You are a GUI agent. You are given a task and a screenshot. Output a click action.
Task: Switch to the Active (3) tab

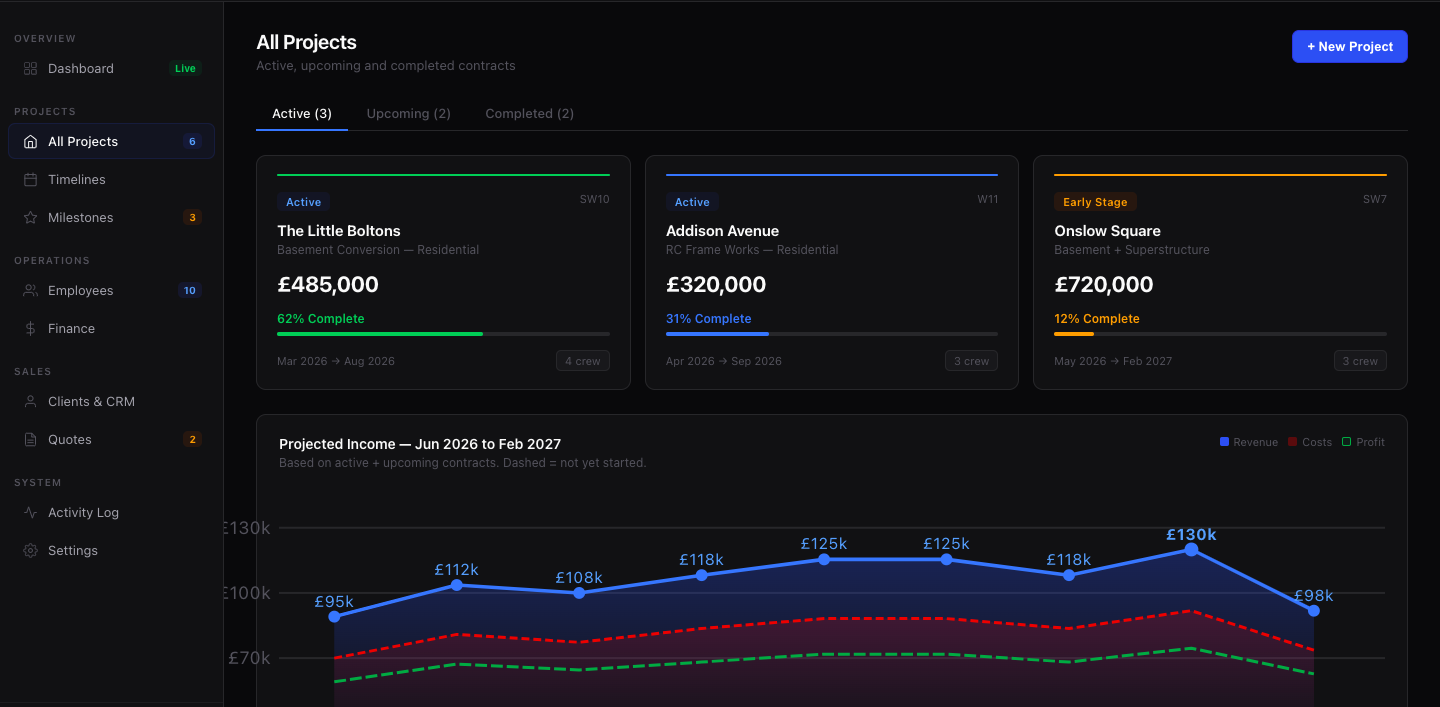302,114
